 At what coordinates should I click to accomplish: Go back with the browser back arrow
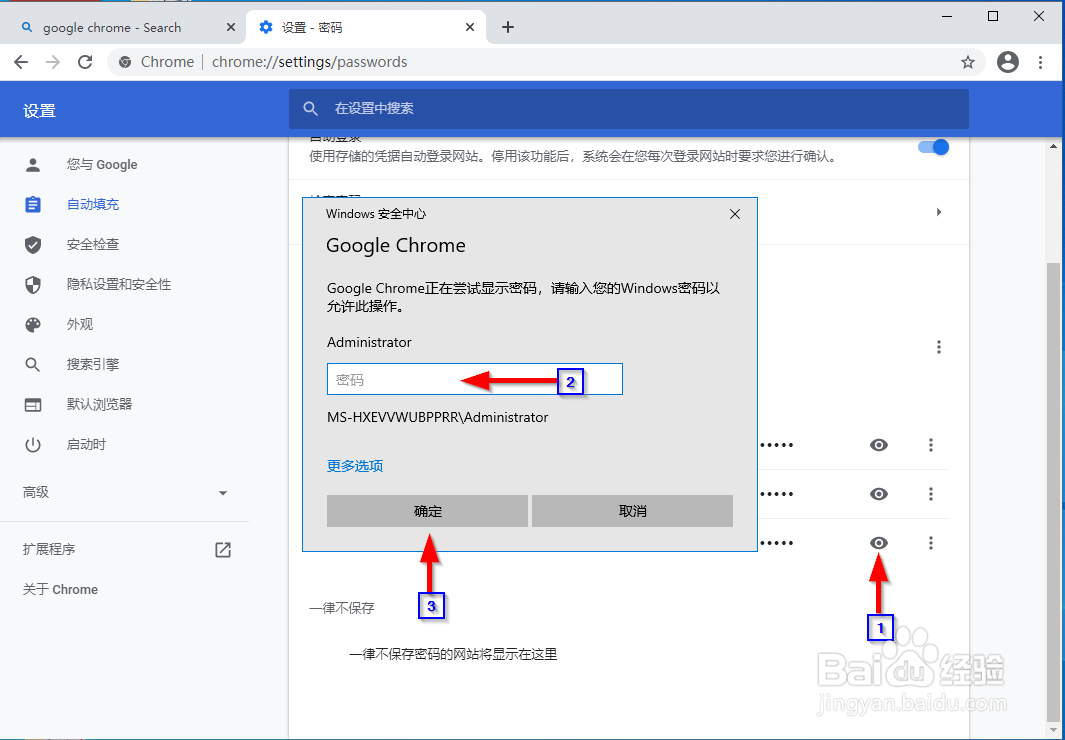pos(21,62)
